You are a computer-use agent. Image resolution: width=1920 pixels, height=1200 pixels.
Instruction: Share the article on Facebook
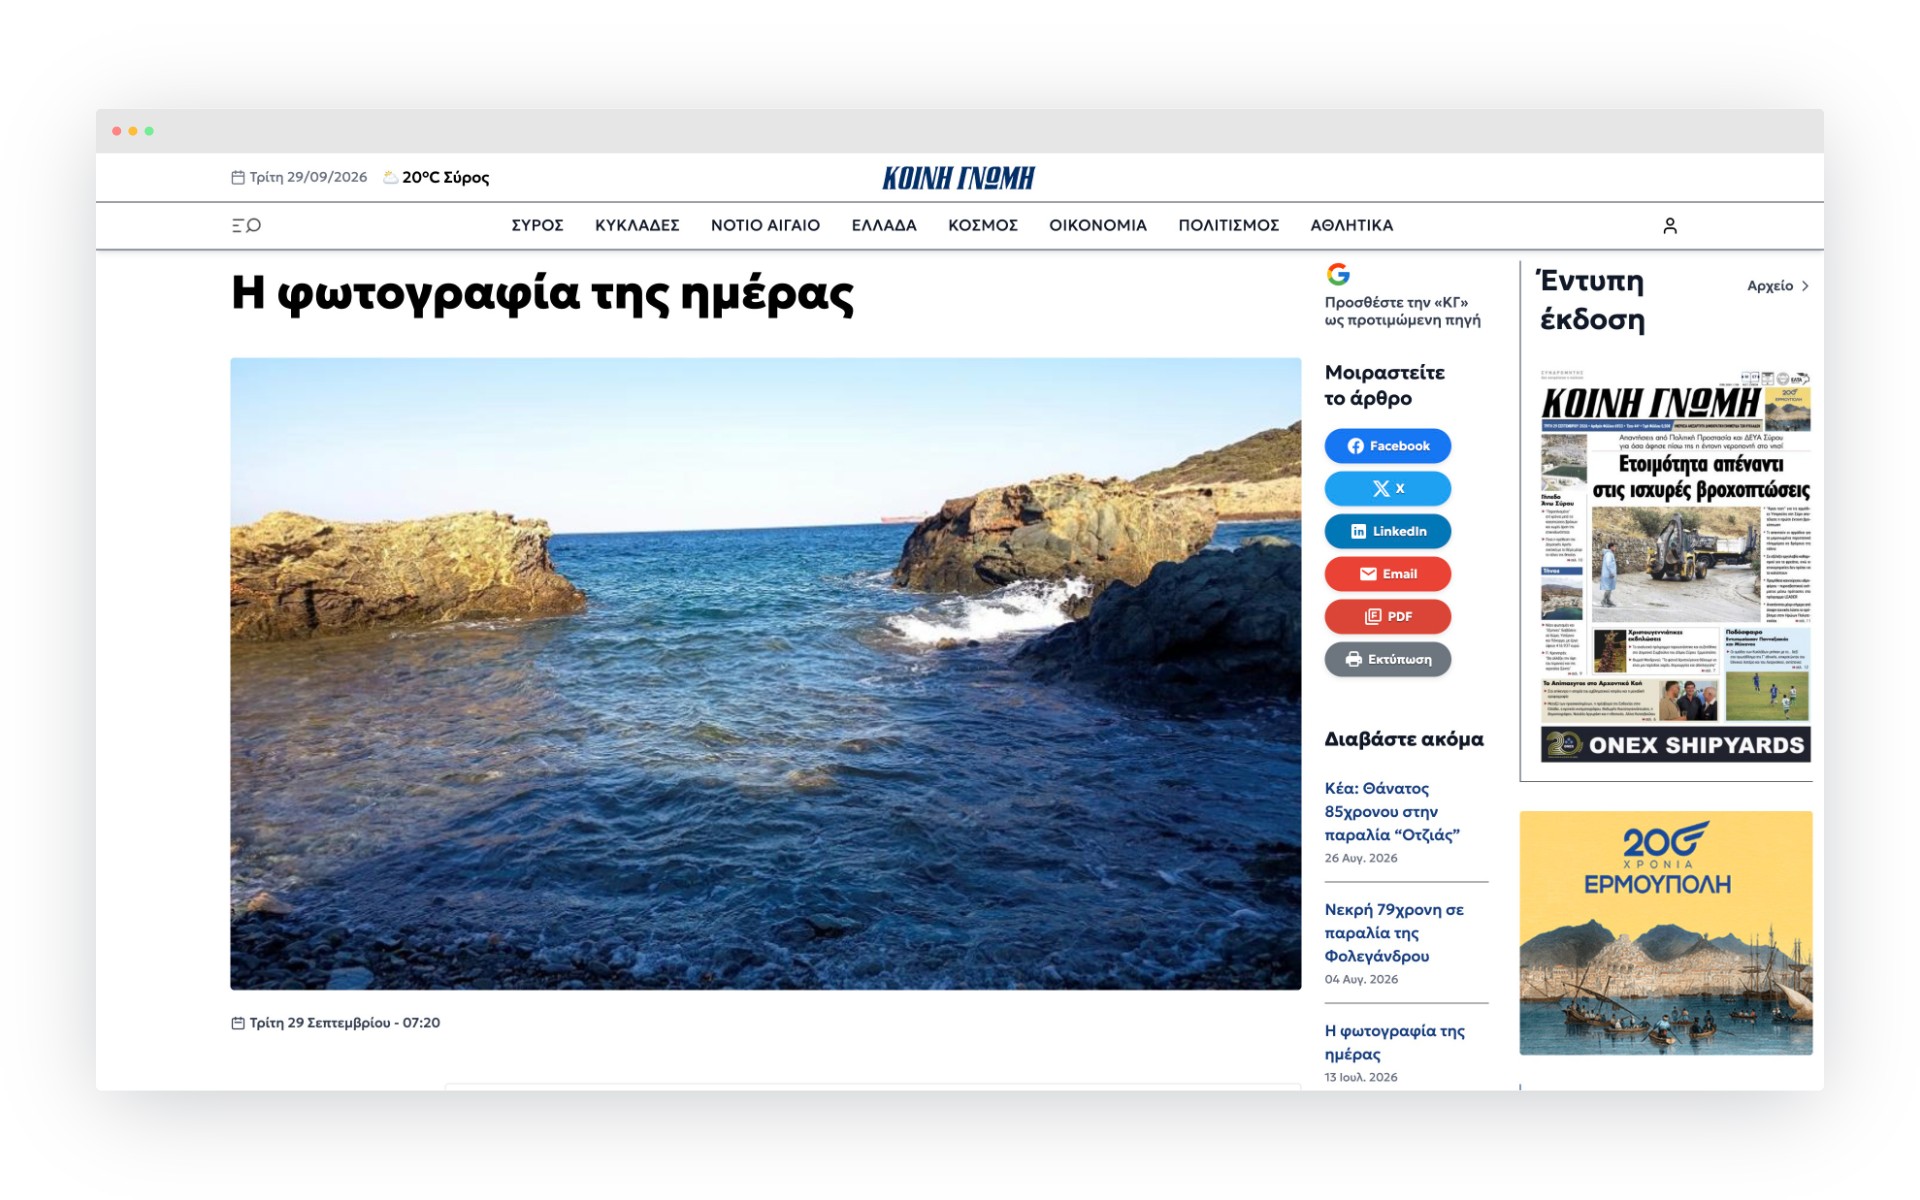tap(1387, 446)
